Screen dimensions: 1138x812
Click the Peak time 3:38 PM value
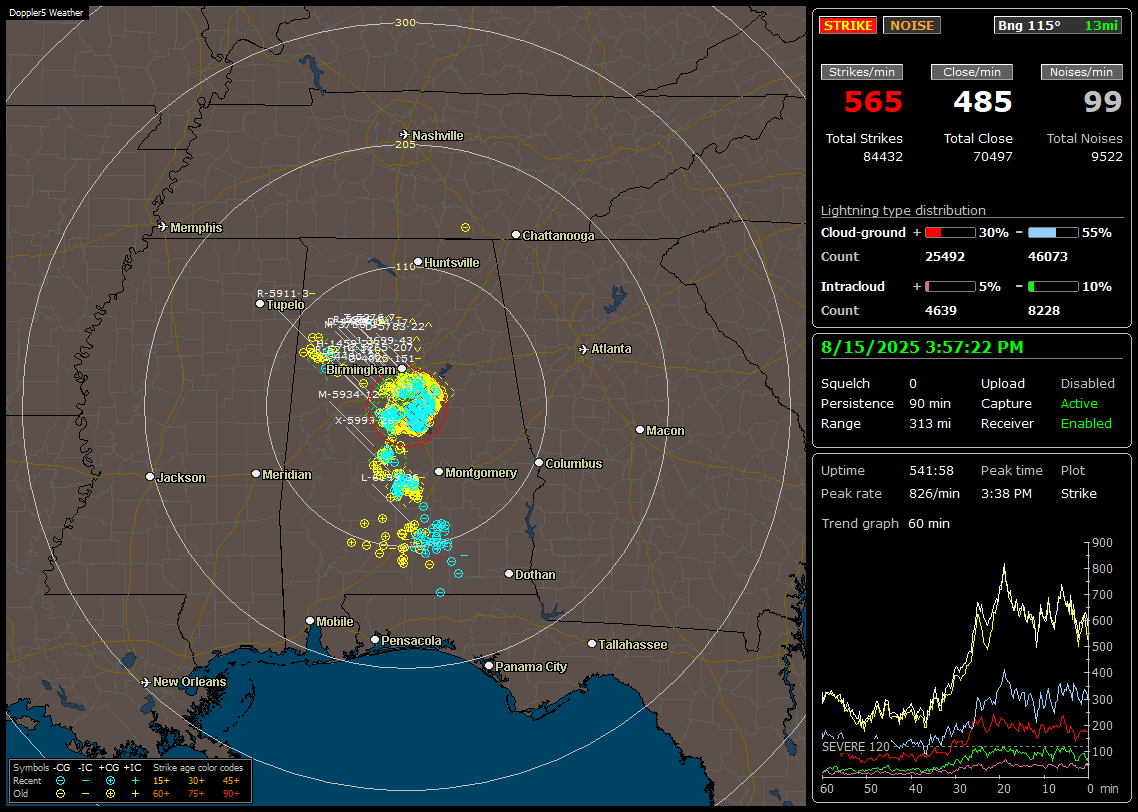click(1006, 493)
